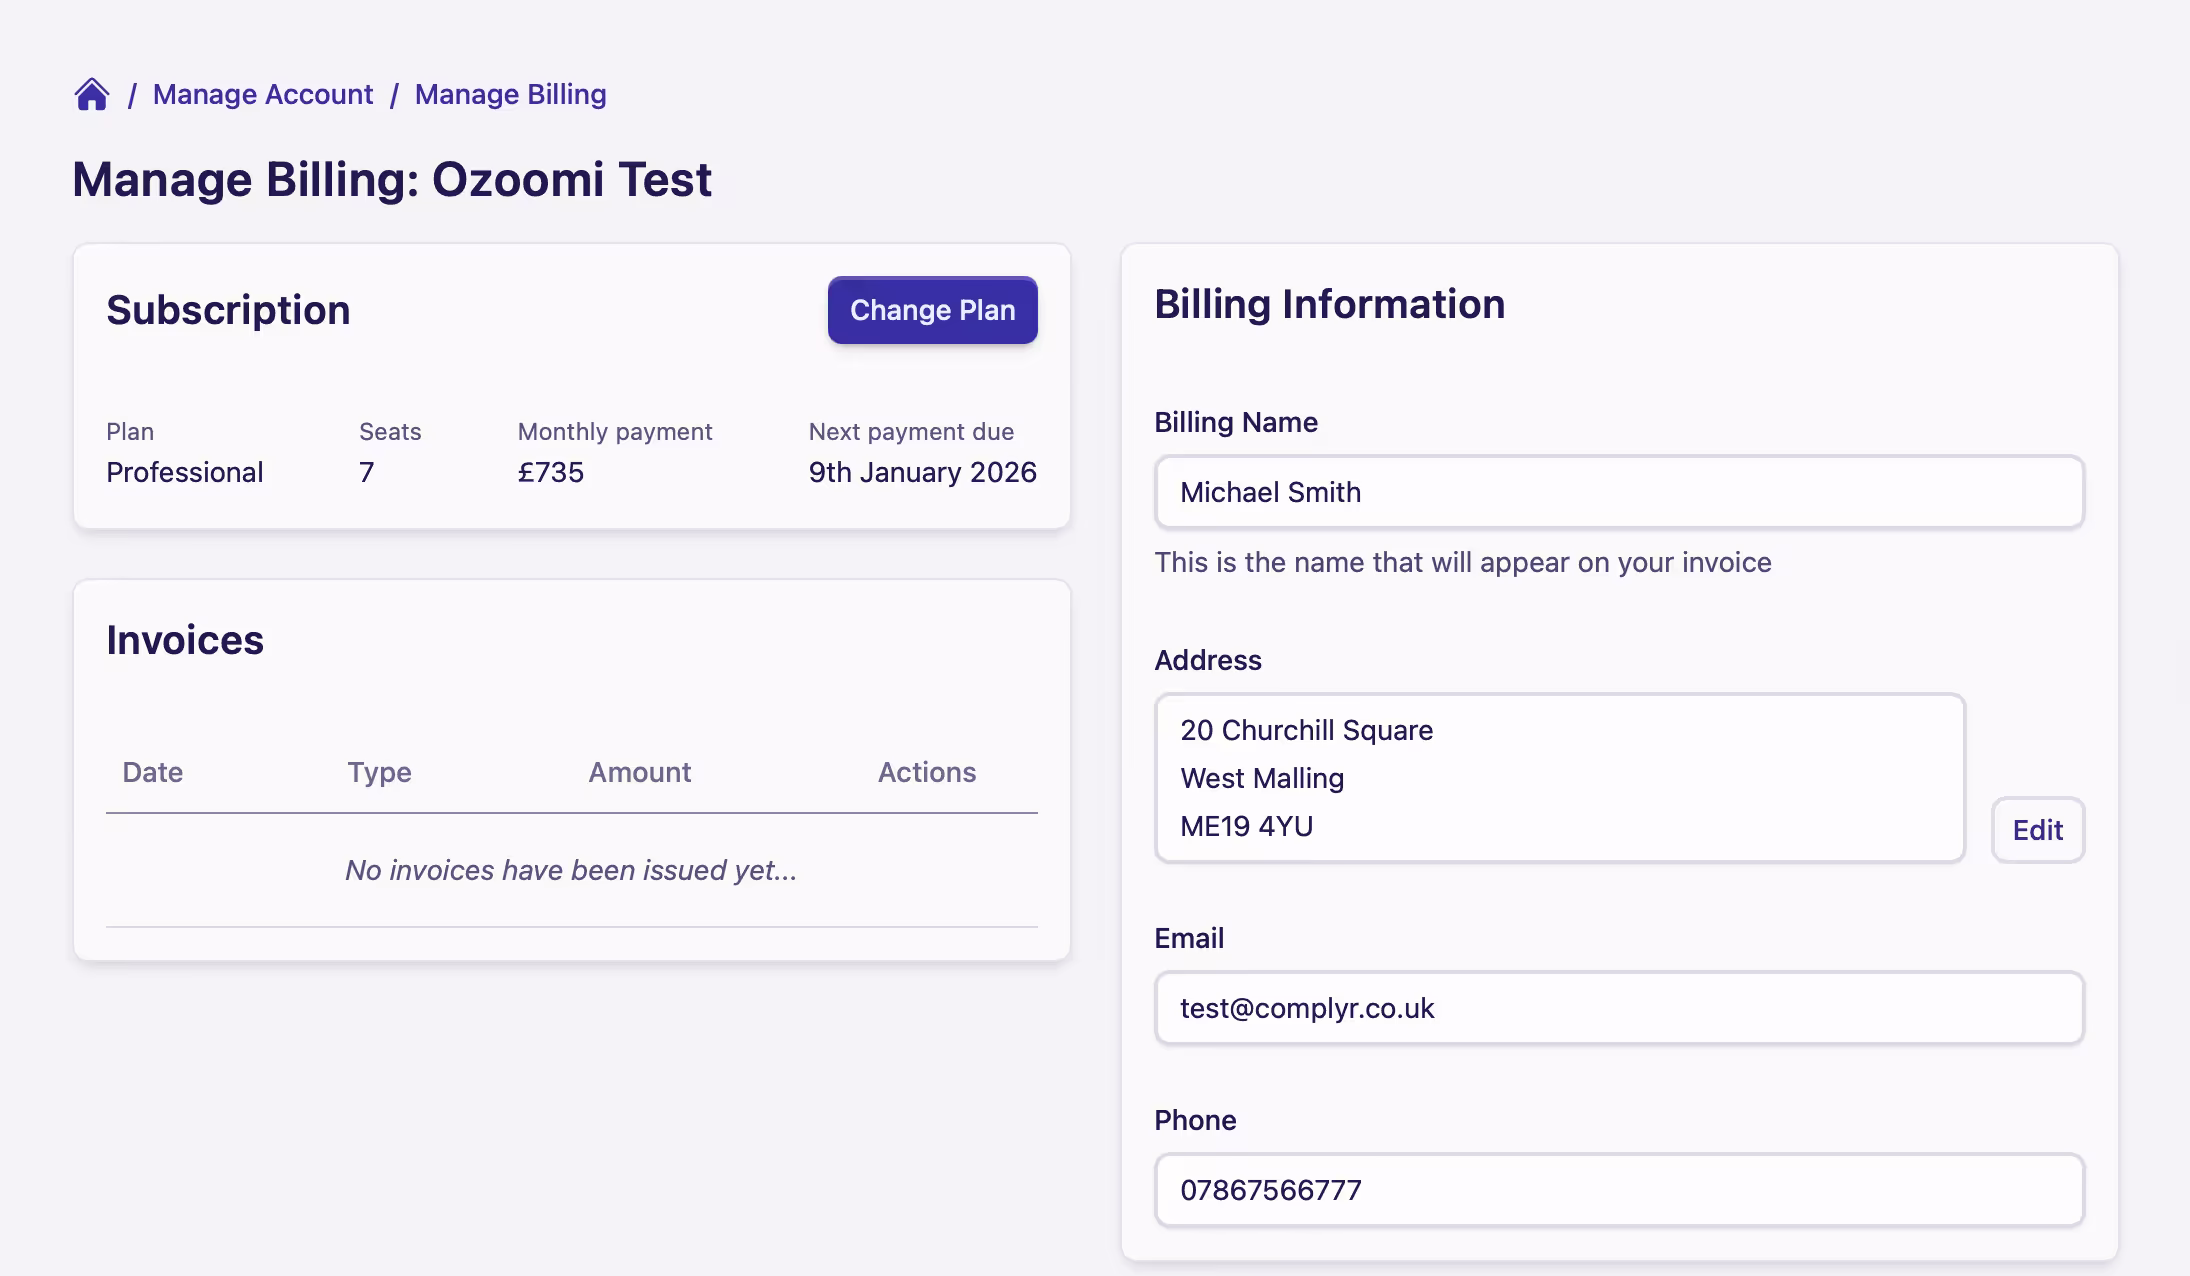
Task: Click the home icon in the breadcrumb
Action: tap(92, 93)
